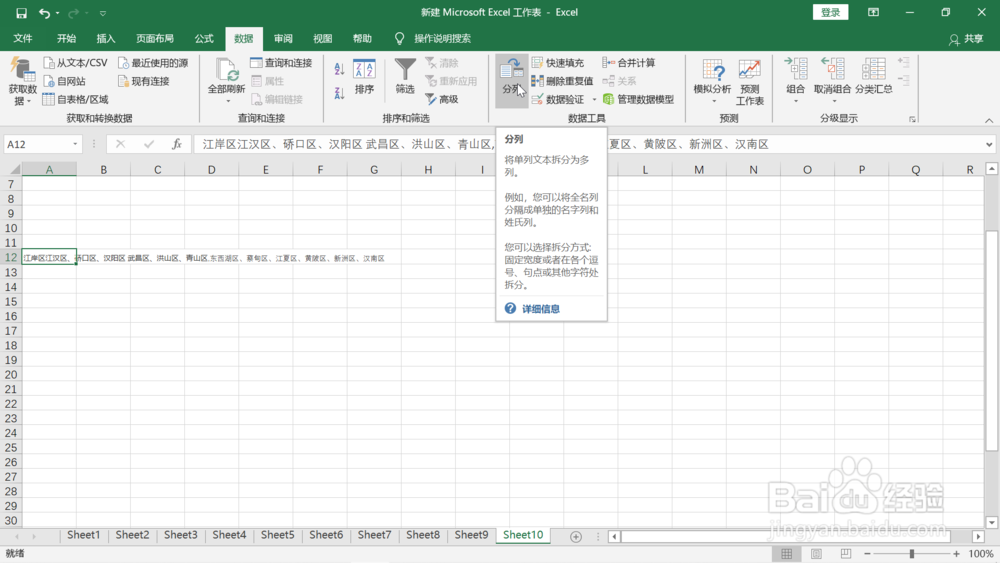Screen dimensions: 1000x563
Task: Import From Text/CSV (从文本/CSV)
Action: (75, 62)
